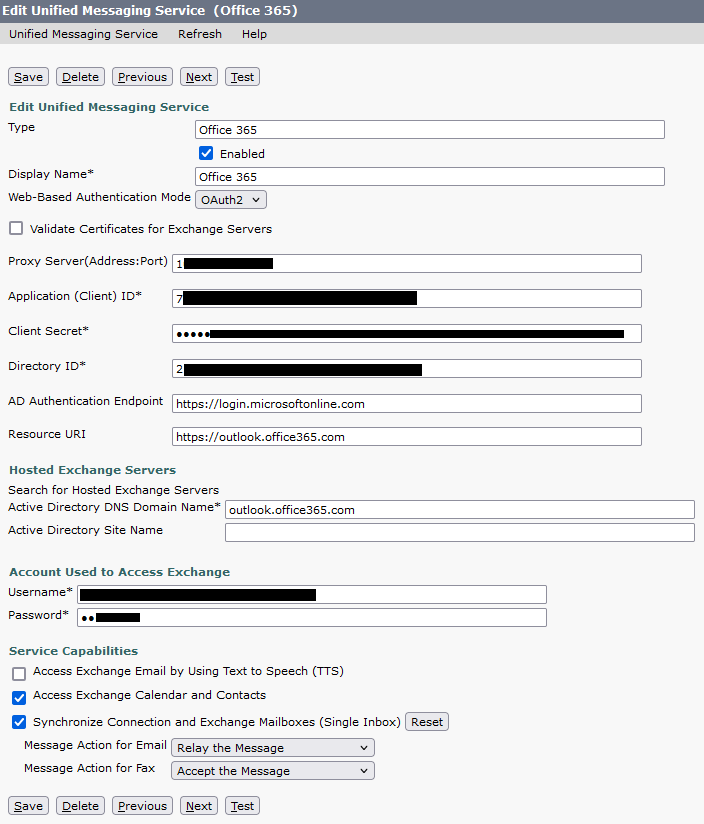Click the bottom Previous button
The height and width of the screenshot is (824, 704).
(142, 806)
